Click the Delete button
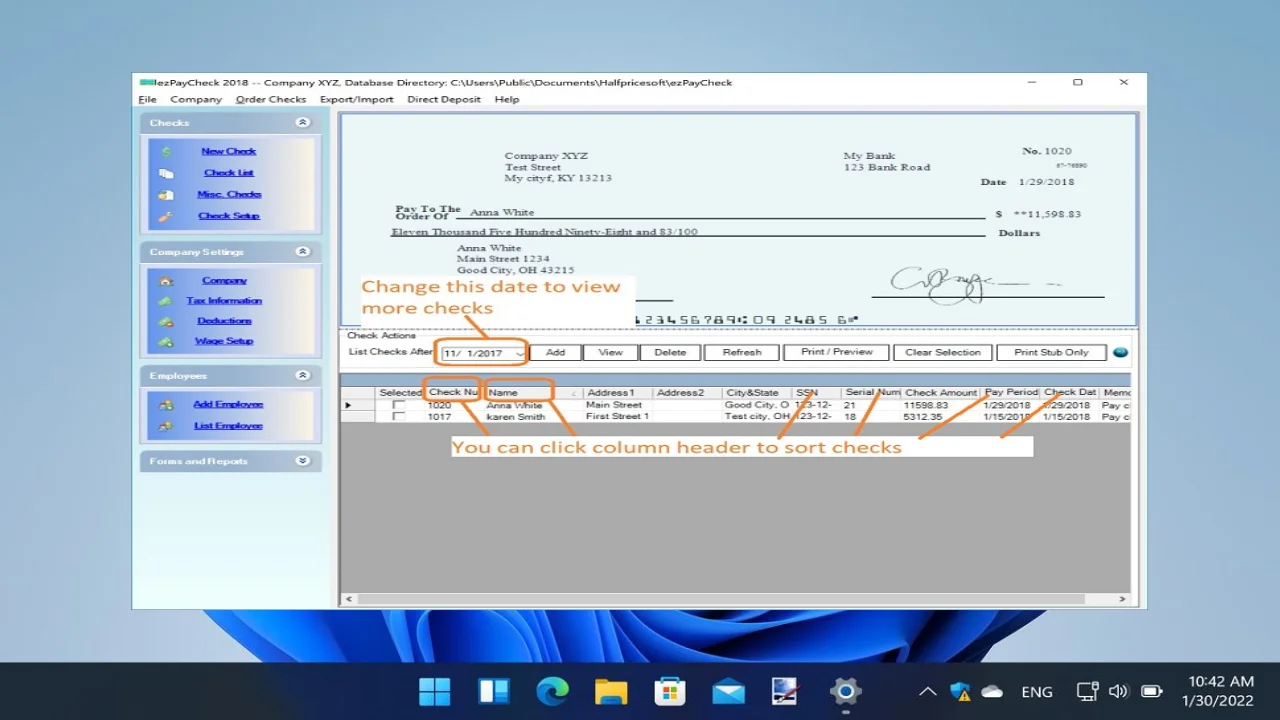This screenshot has height=720, width=1280. click(x=670, y=352)
